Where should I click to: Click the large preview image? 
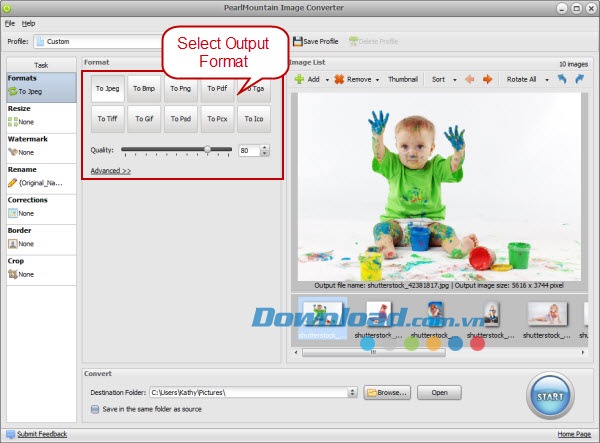tap(439, 187)
